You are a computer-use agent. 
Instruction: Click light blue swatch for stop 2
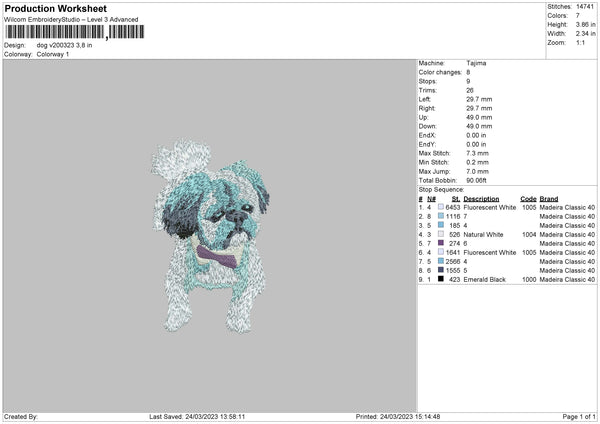pos(441,216)
